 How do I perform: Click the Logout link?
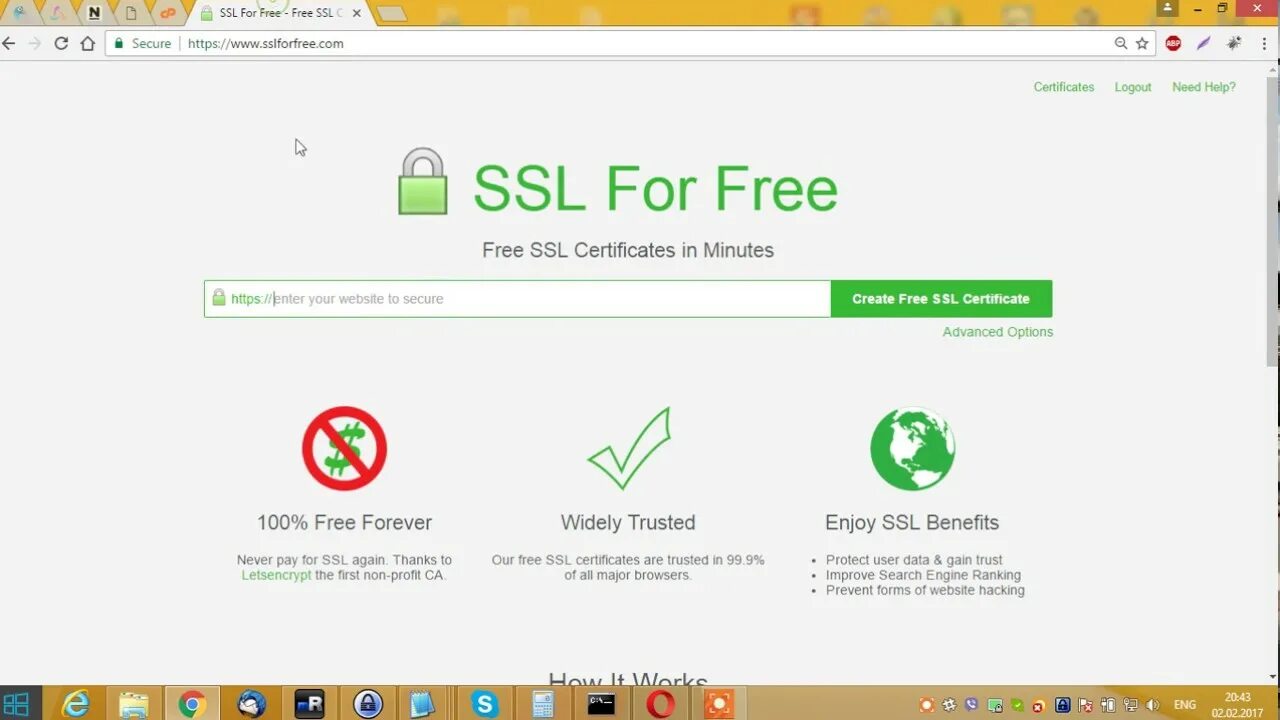1133,87
